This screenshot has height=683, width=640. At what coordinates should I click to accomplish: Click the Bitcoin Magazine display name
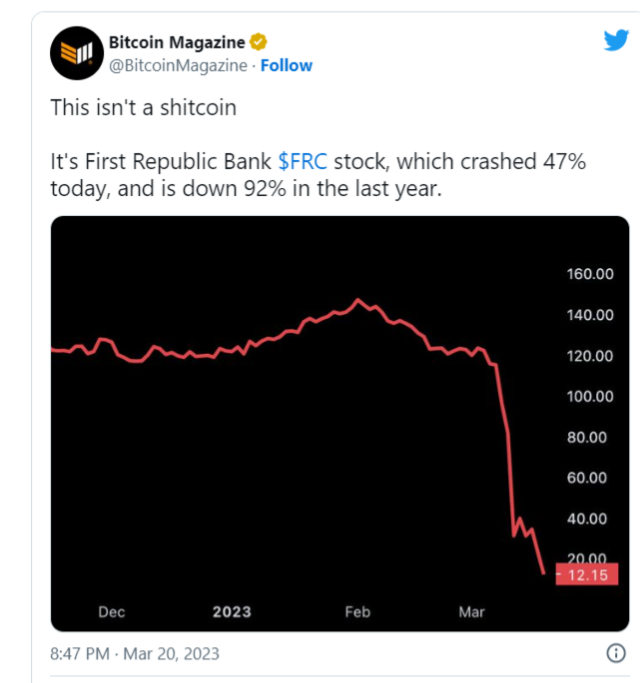[x=176, y=43]
